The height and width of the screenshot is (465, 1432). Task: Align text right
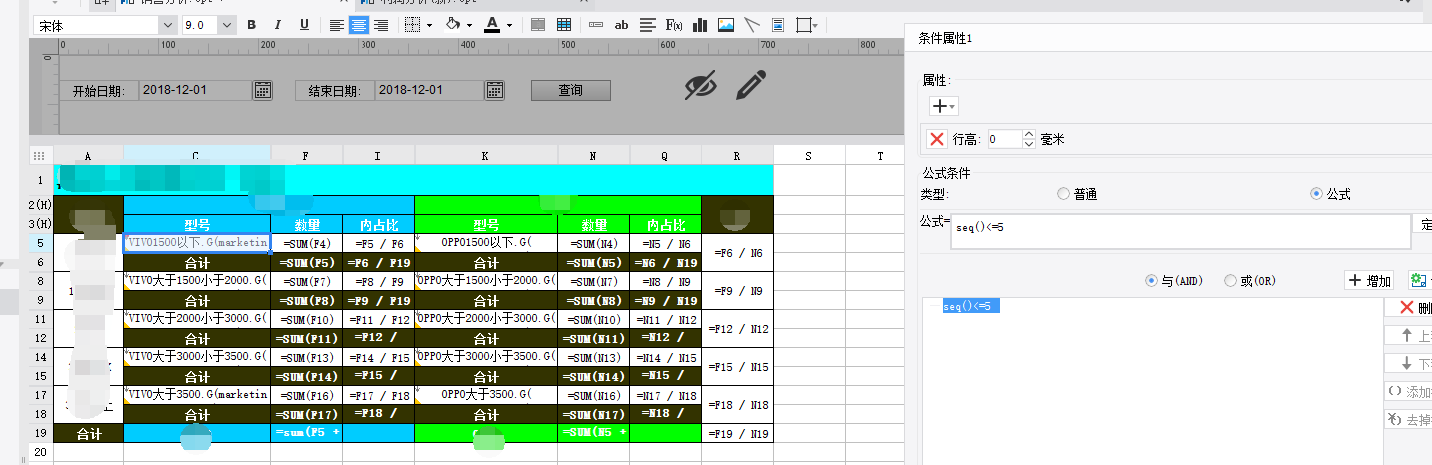pyautogui.click(x=381, y=25)
